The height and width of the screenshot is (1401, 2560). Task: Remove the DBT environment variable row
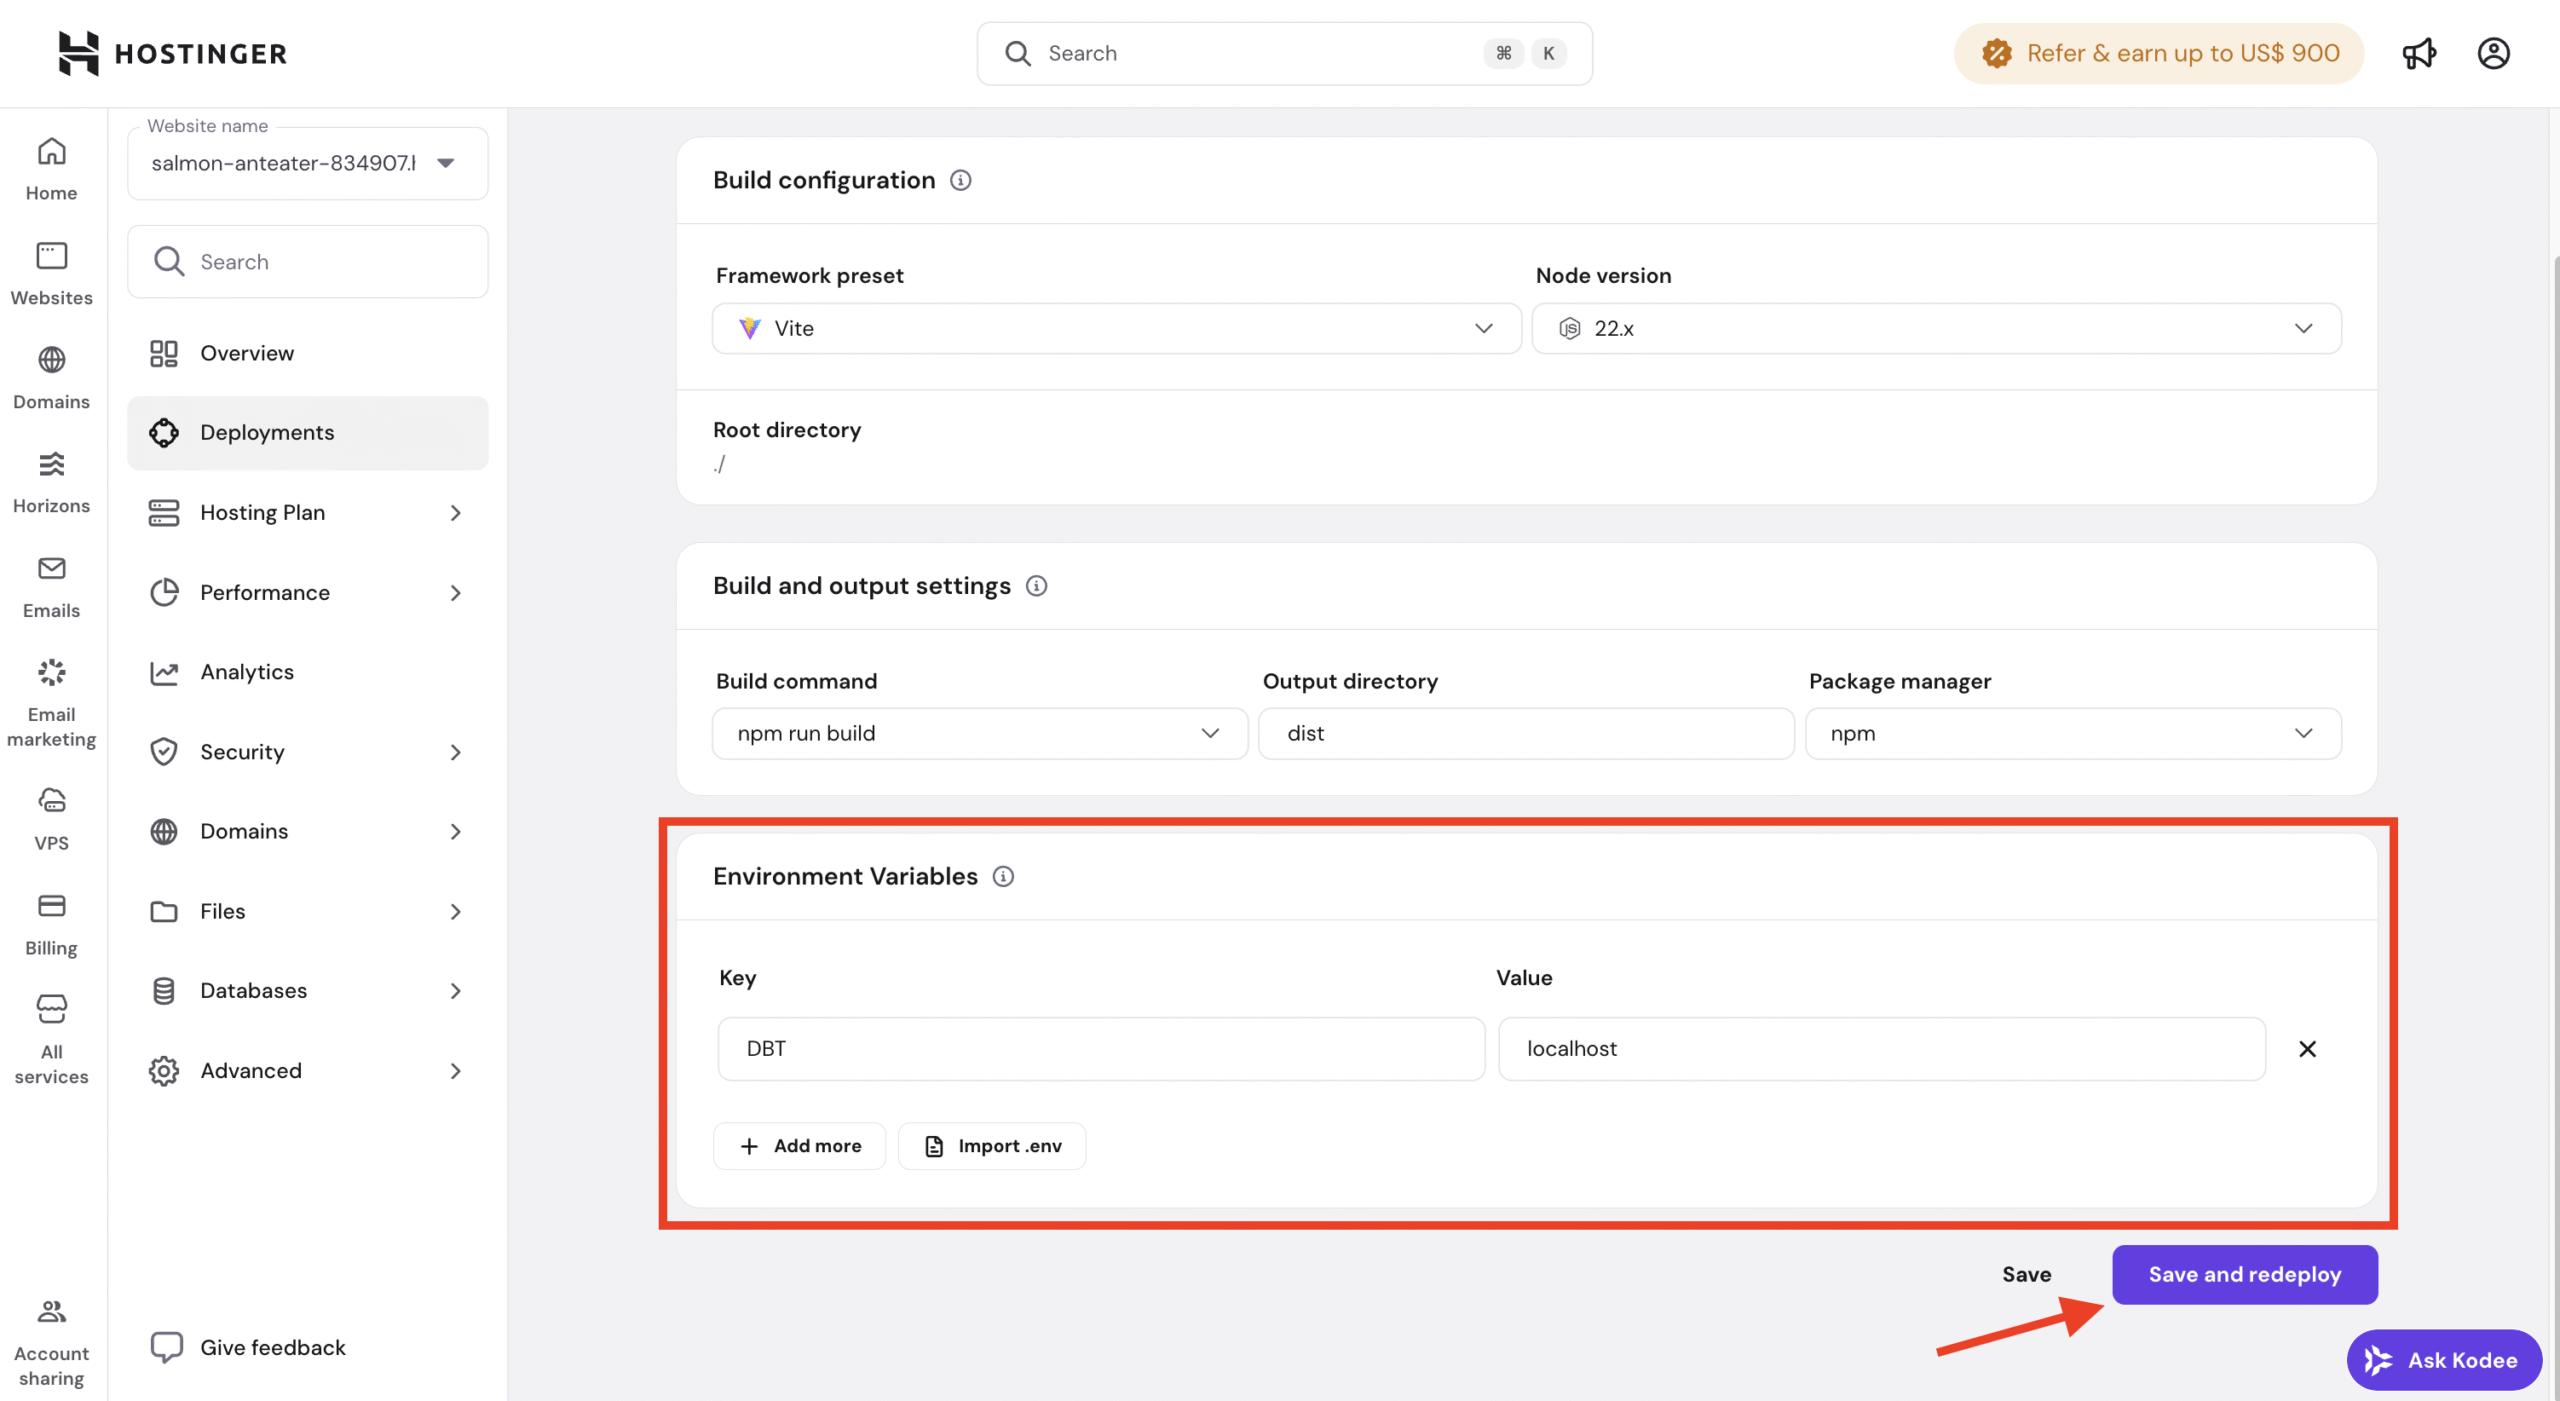click(x=2307, y=1048)
